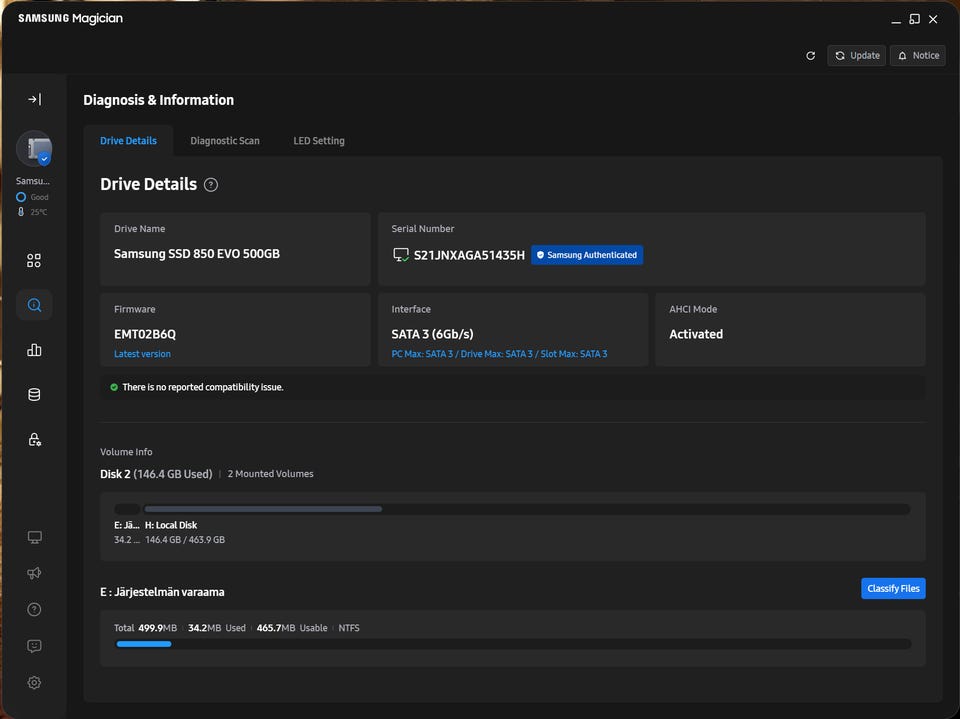Click the 2 Mounted Volumes label
Image resolution: width=960 pixels, height=719 pixels.
[271, 474]
